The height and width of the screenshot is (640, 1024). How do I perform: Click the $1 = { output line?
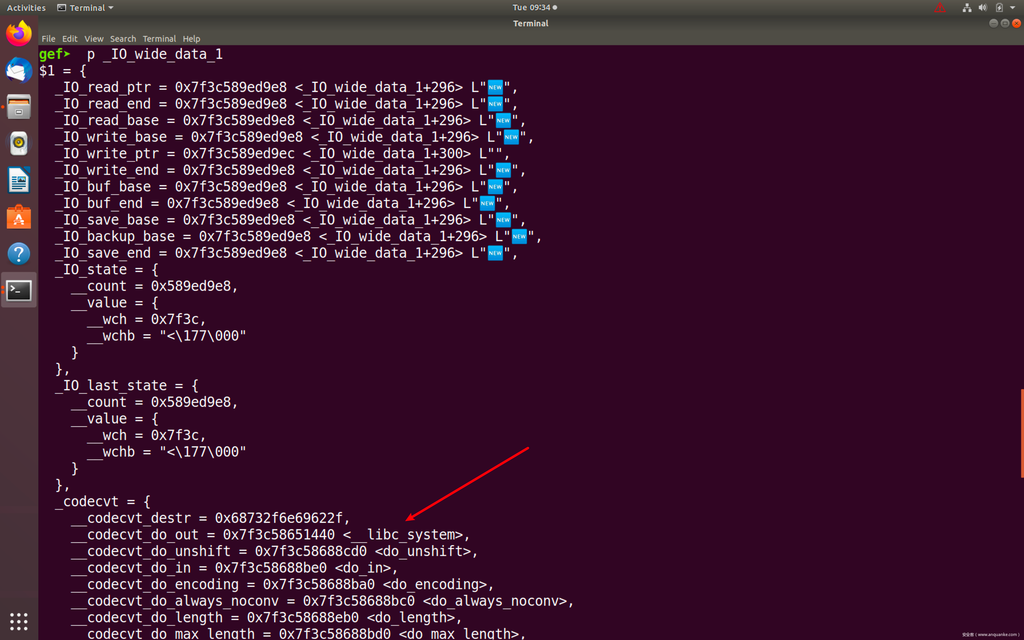63,71
